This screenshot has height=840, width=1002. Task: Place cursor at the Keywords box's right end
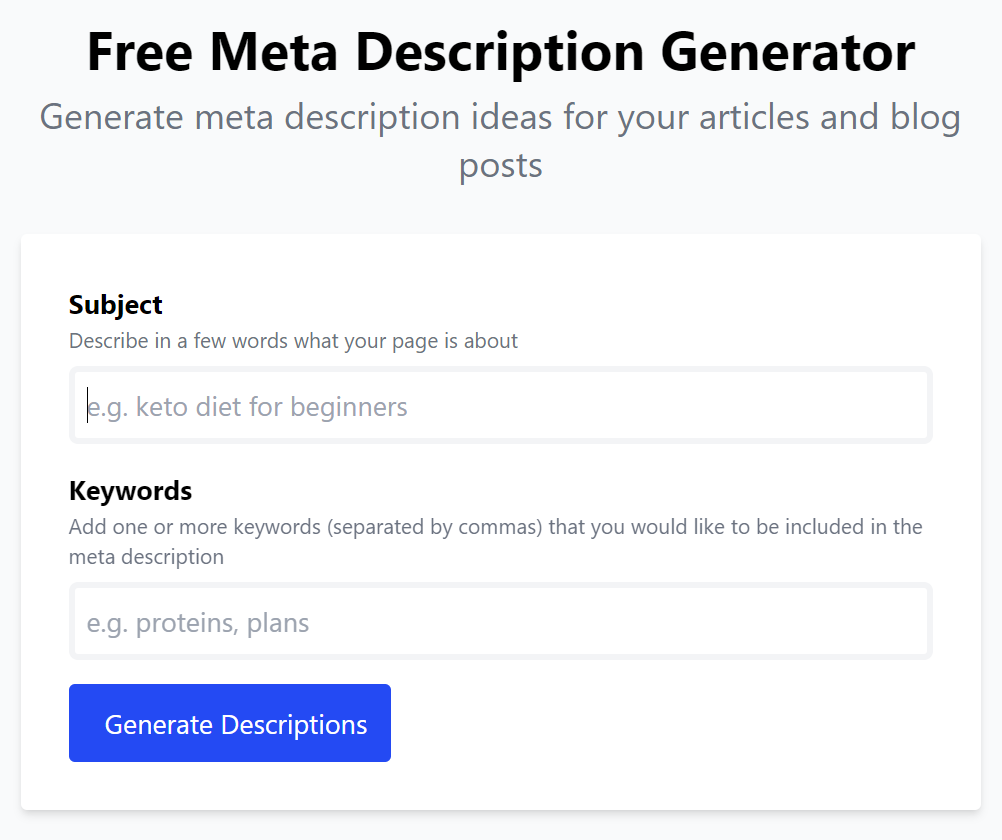(x=915, y=622)
